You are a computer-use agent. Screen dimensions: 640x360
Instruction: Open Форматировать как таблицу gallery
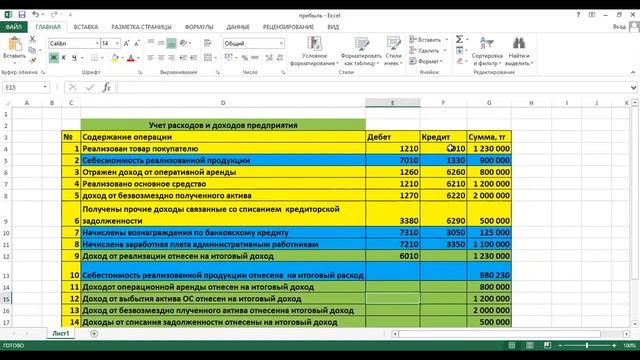tap(361, 51)
